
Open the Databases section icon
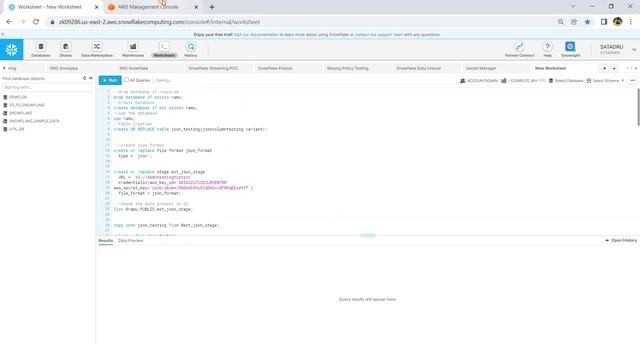click(41, 49)
